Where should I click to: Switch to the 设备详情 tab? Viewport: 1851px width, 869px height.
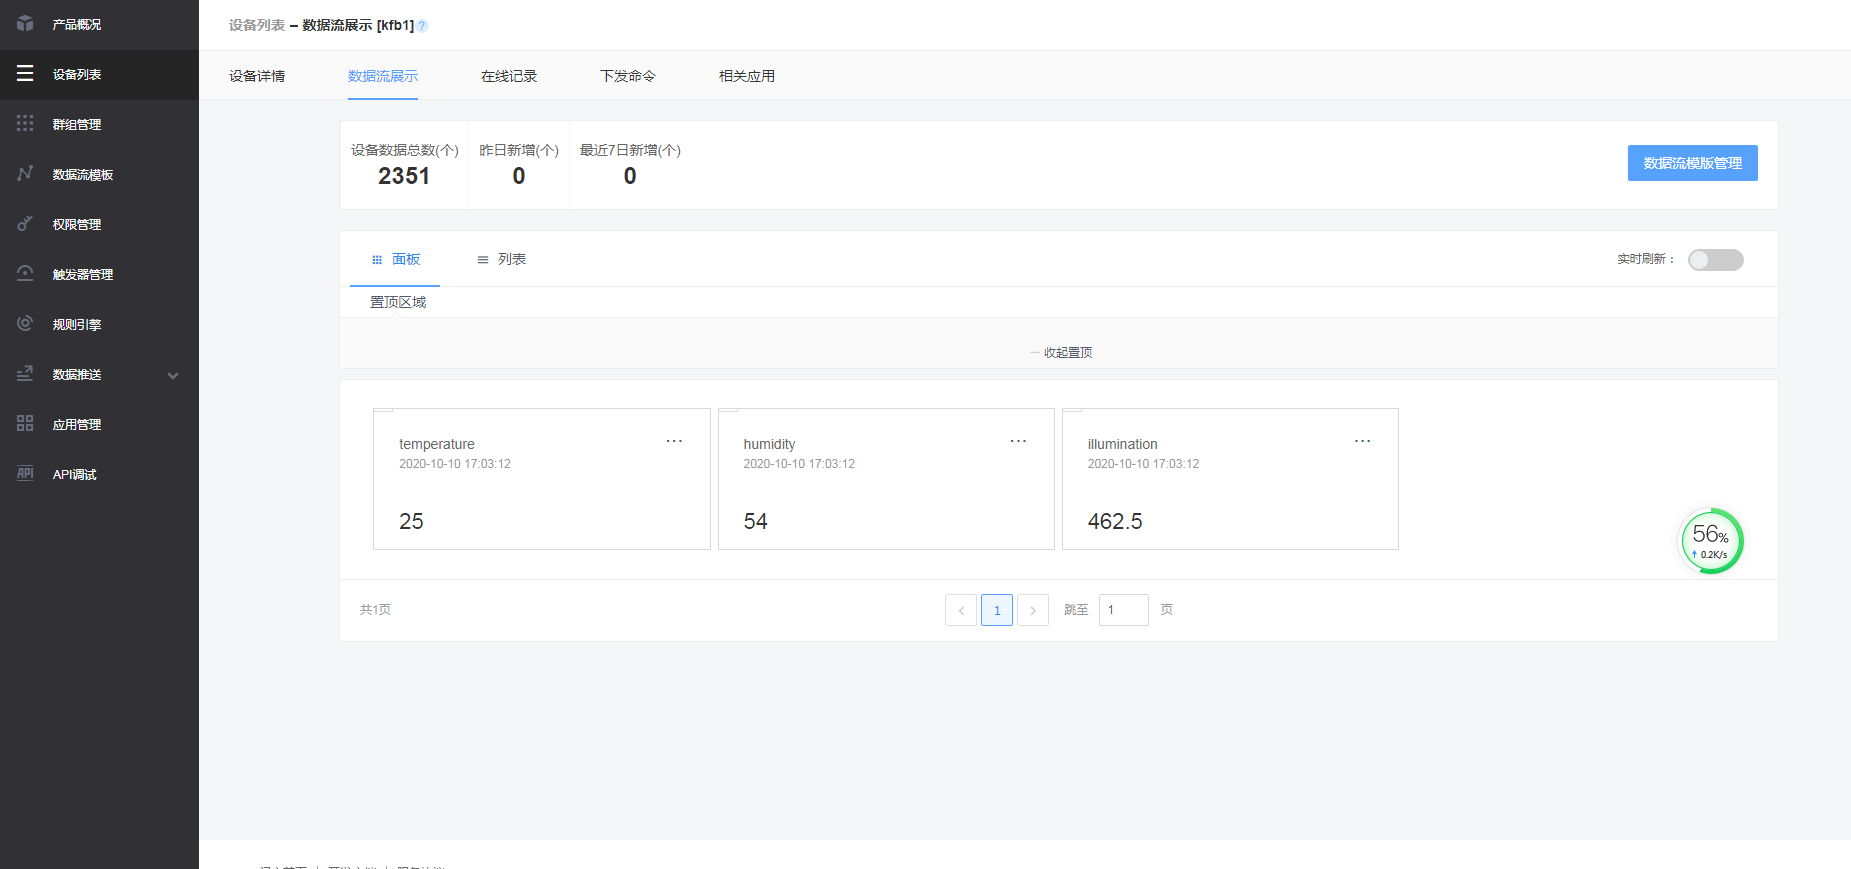(x=257, y=76)
